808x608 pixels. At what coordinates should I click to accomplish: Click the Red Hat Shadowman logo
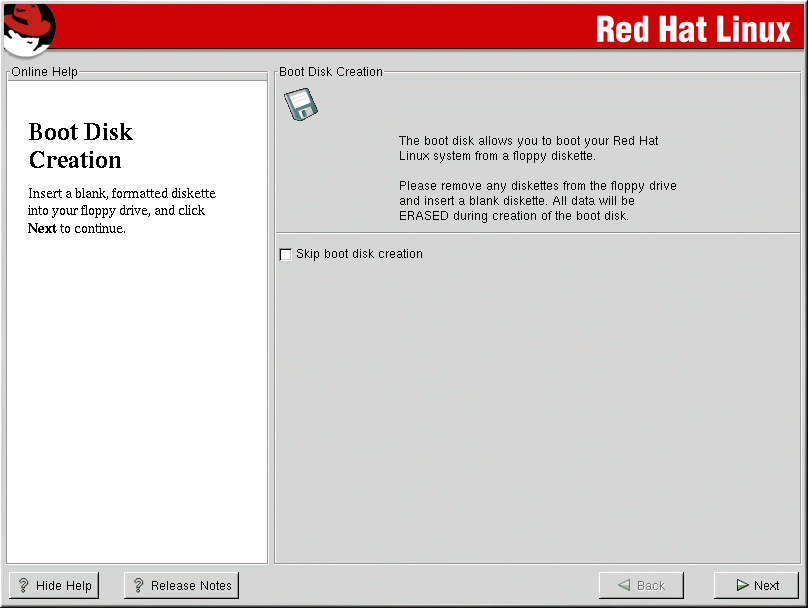point(28,27)
